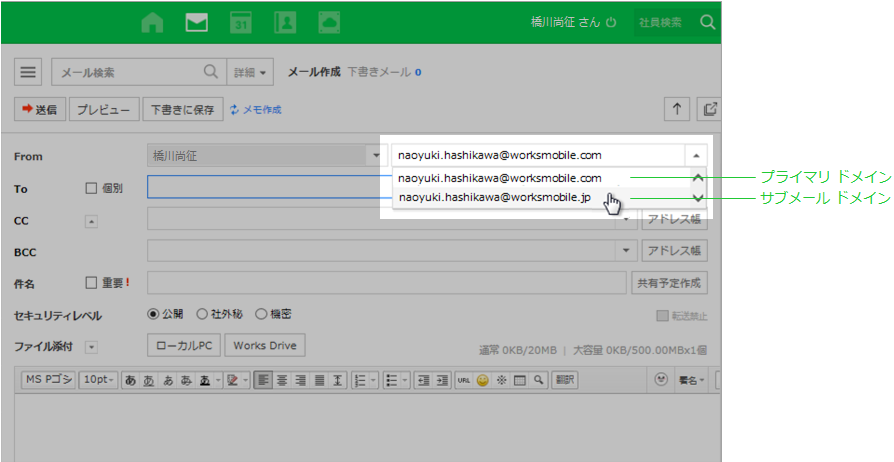This screenshot has height=462, width=894.
Task: Align text center
Action: tap(282, 380)
